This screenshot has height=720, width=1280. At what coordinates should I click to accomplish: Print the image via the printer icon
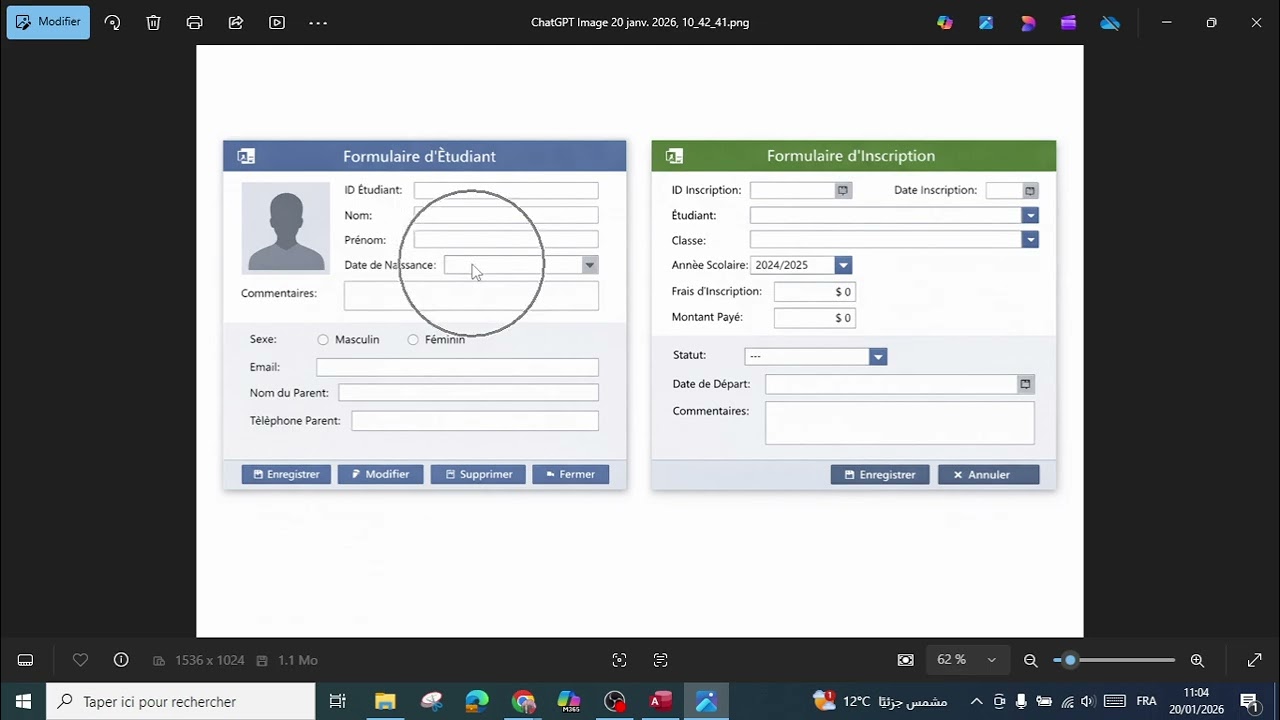pyautogui.click(x=195, y=22)
